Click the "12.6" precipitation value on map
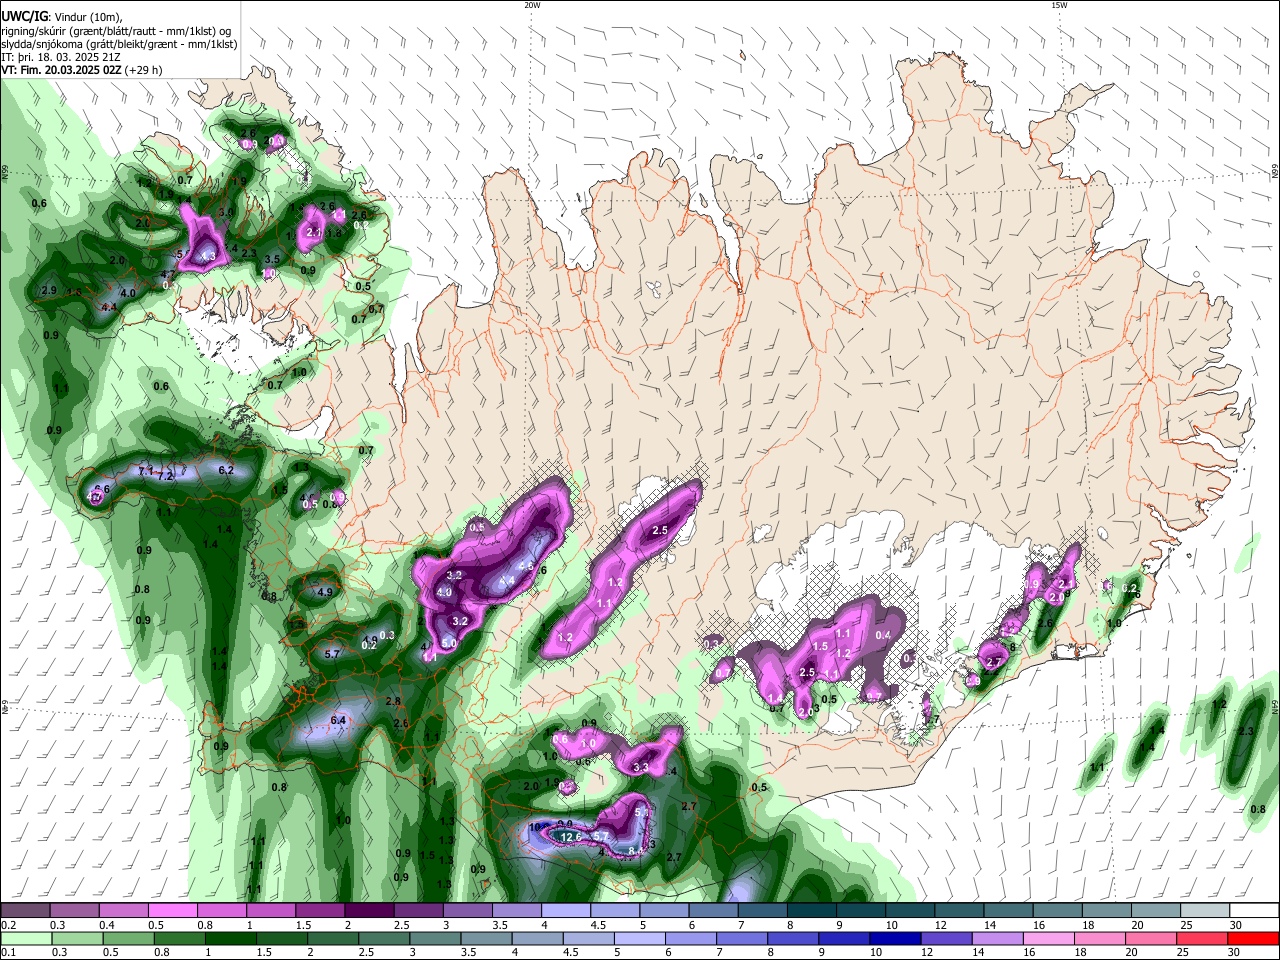Screen dimensions: 1280x960 pos(571,836)
